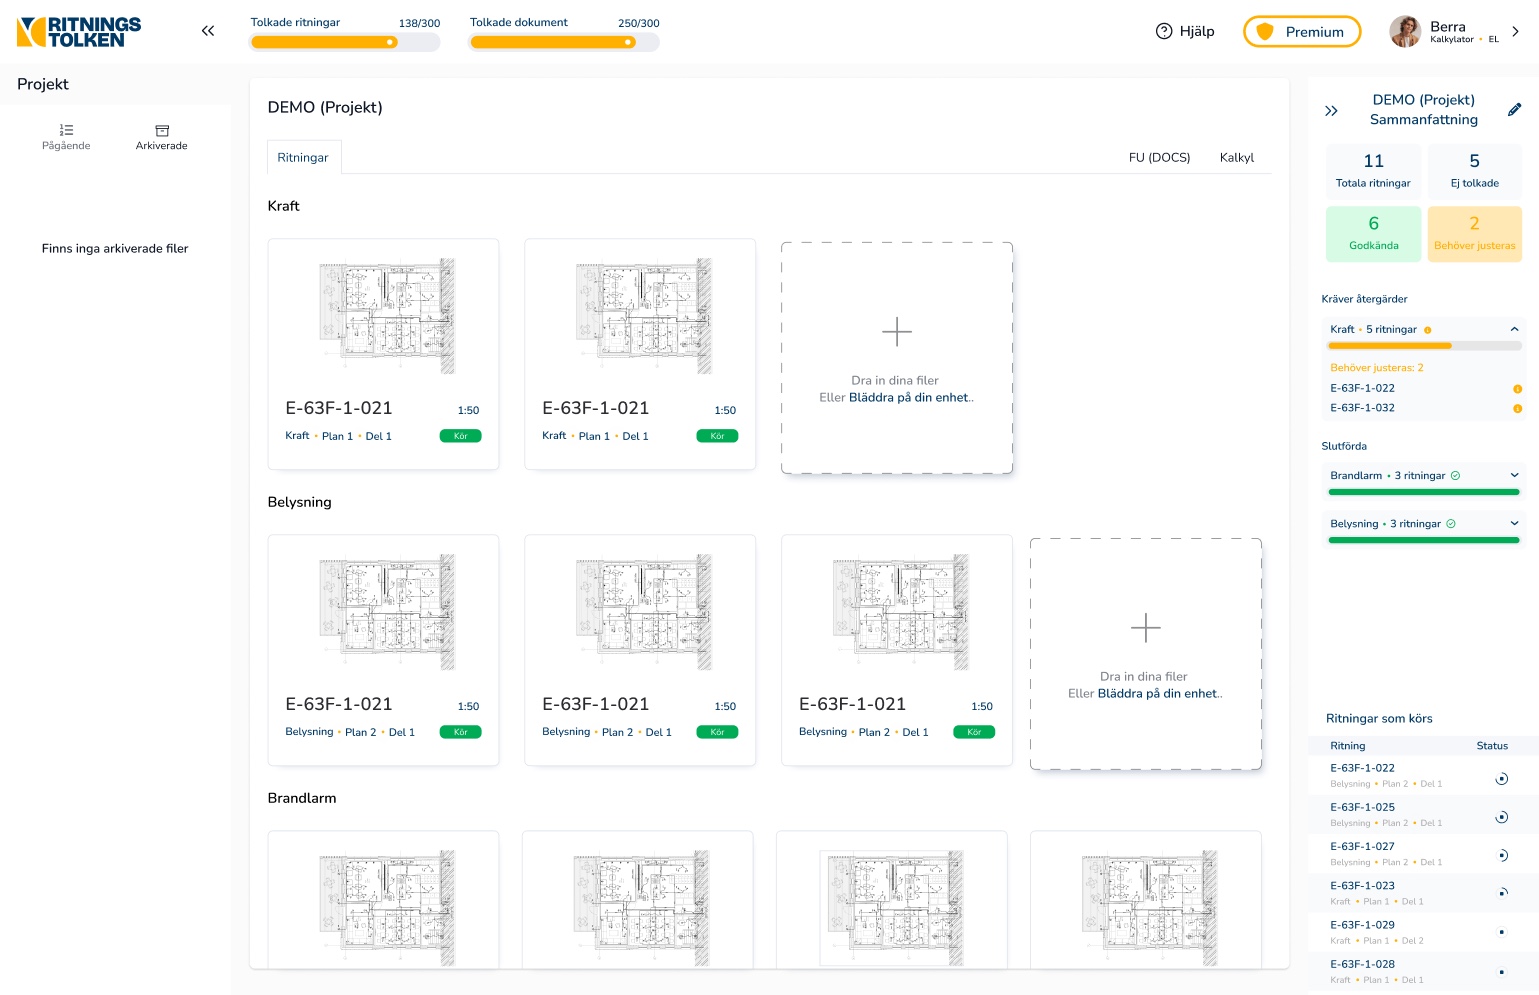The width and height of the screenshot is (1539, 995).
Task: Click the 6 Godkända tile
Action: (1373, 234)
